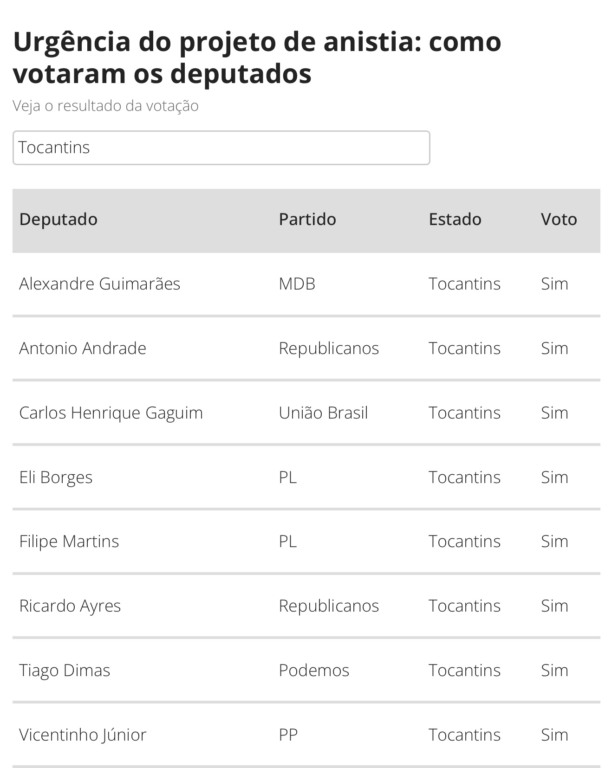Click the 'Veja o resultado da votação' subtitle
Screen dimensions: 612x768
coord(106,106)
